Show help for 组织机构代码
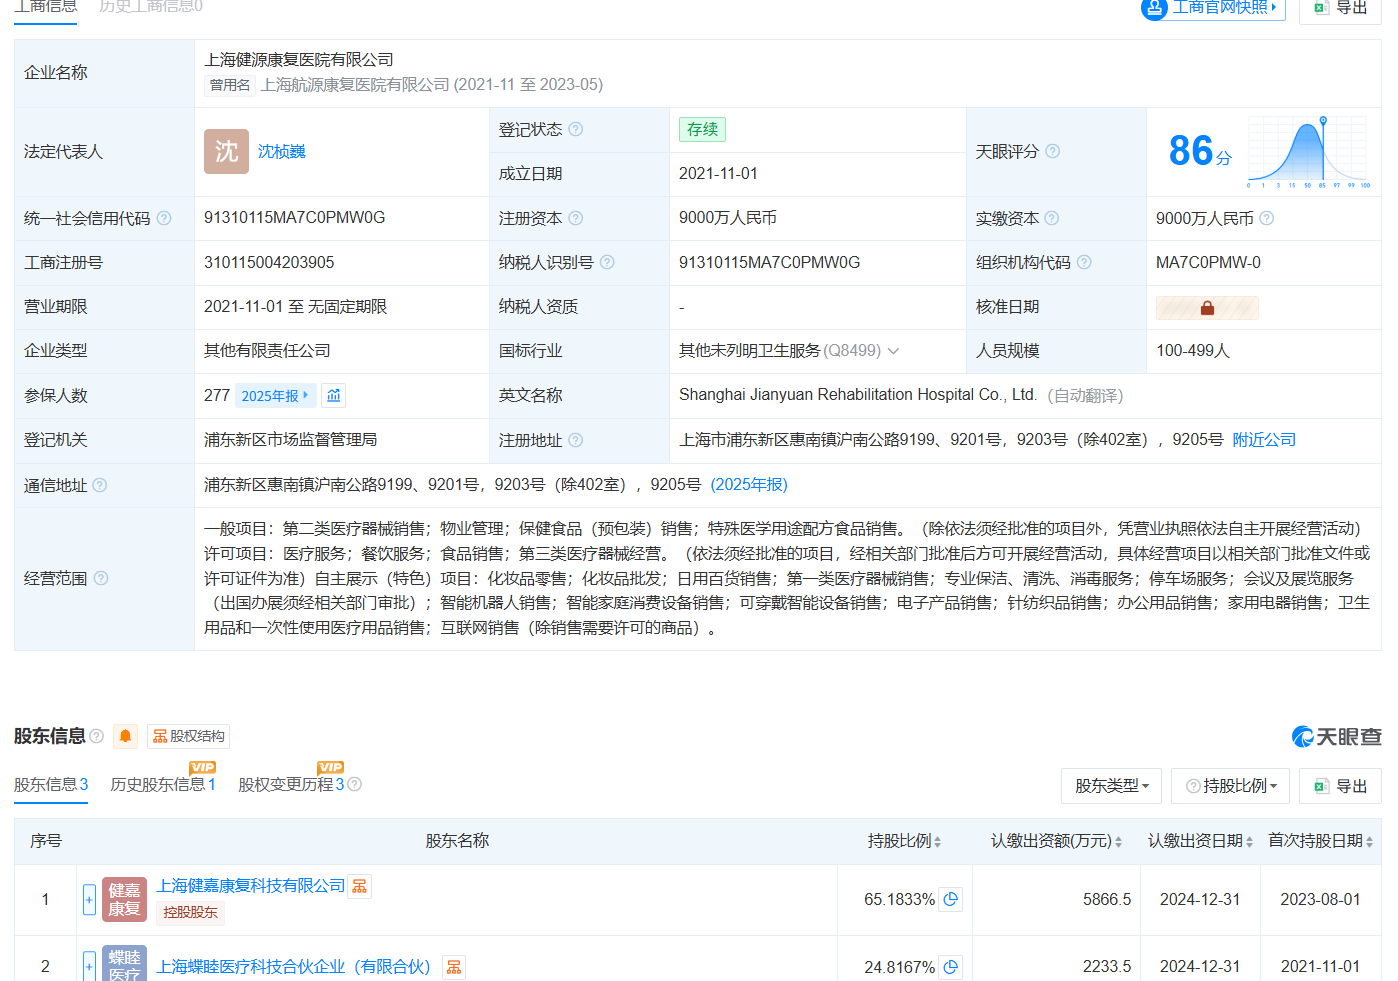Viewport: 1398px width, 981px height. pyautogui.click(x=1084, y=262)
